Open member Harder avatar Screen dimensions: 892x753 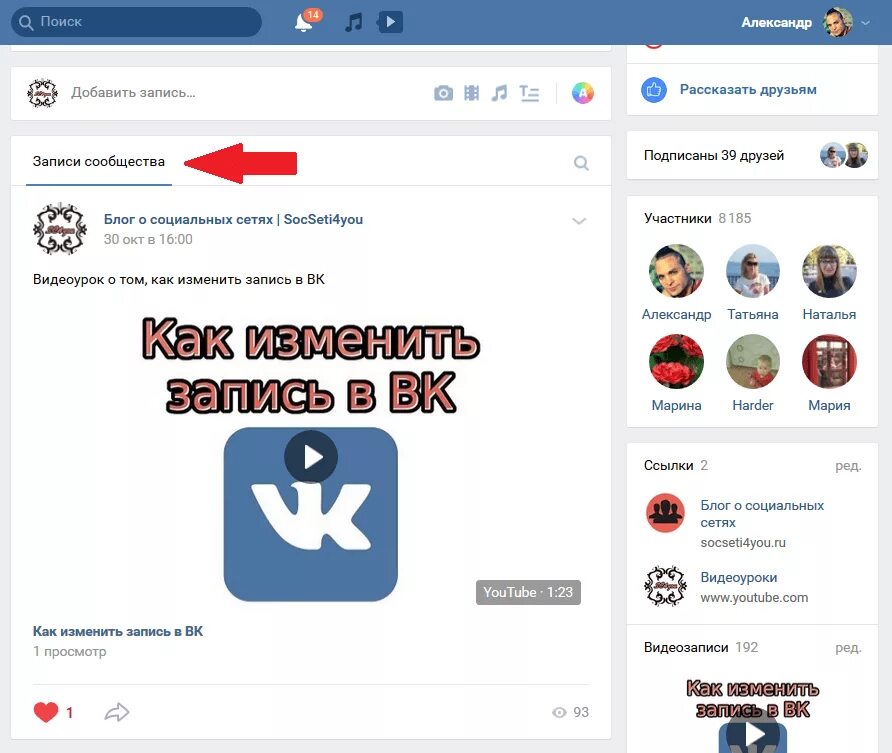point(753,362)
